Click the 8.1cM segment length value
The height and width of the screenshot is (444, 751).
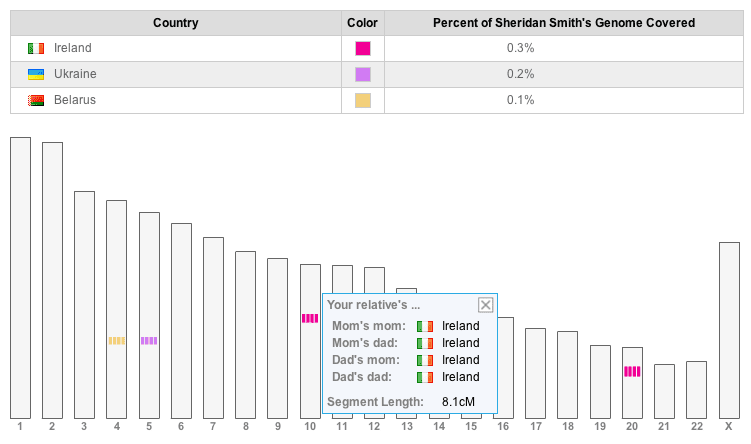[x=458, y=402]
